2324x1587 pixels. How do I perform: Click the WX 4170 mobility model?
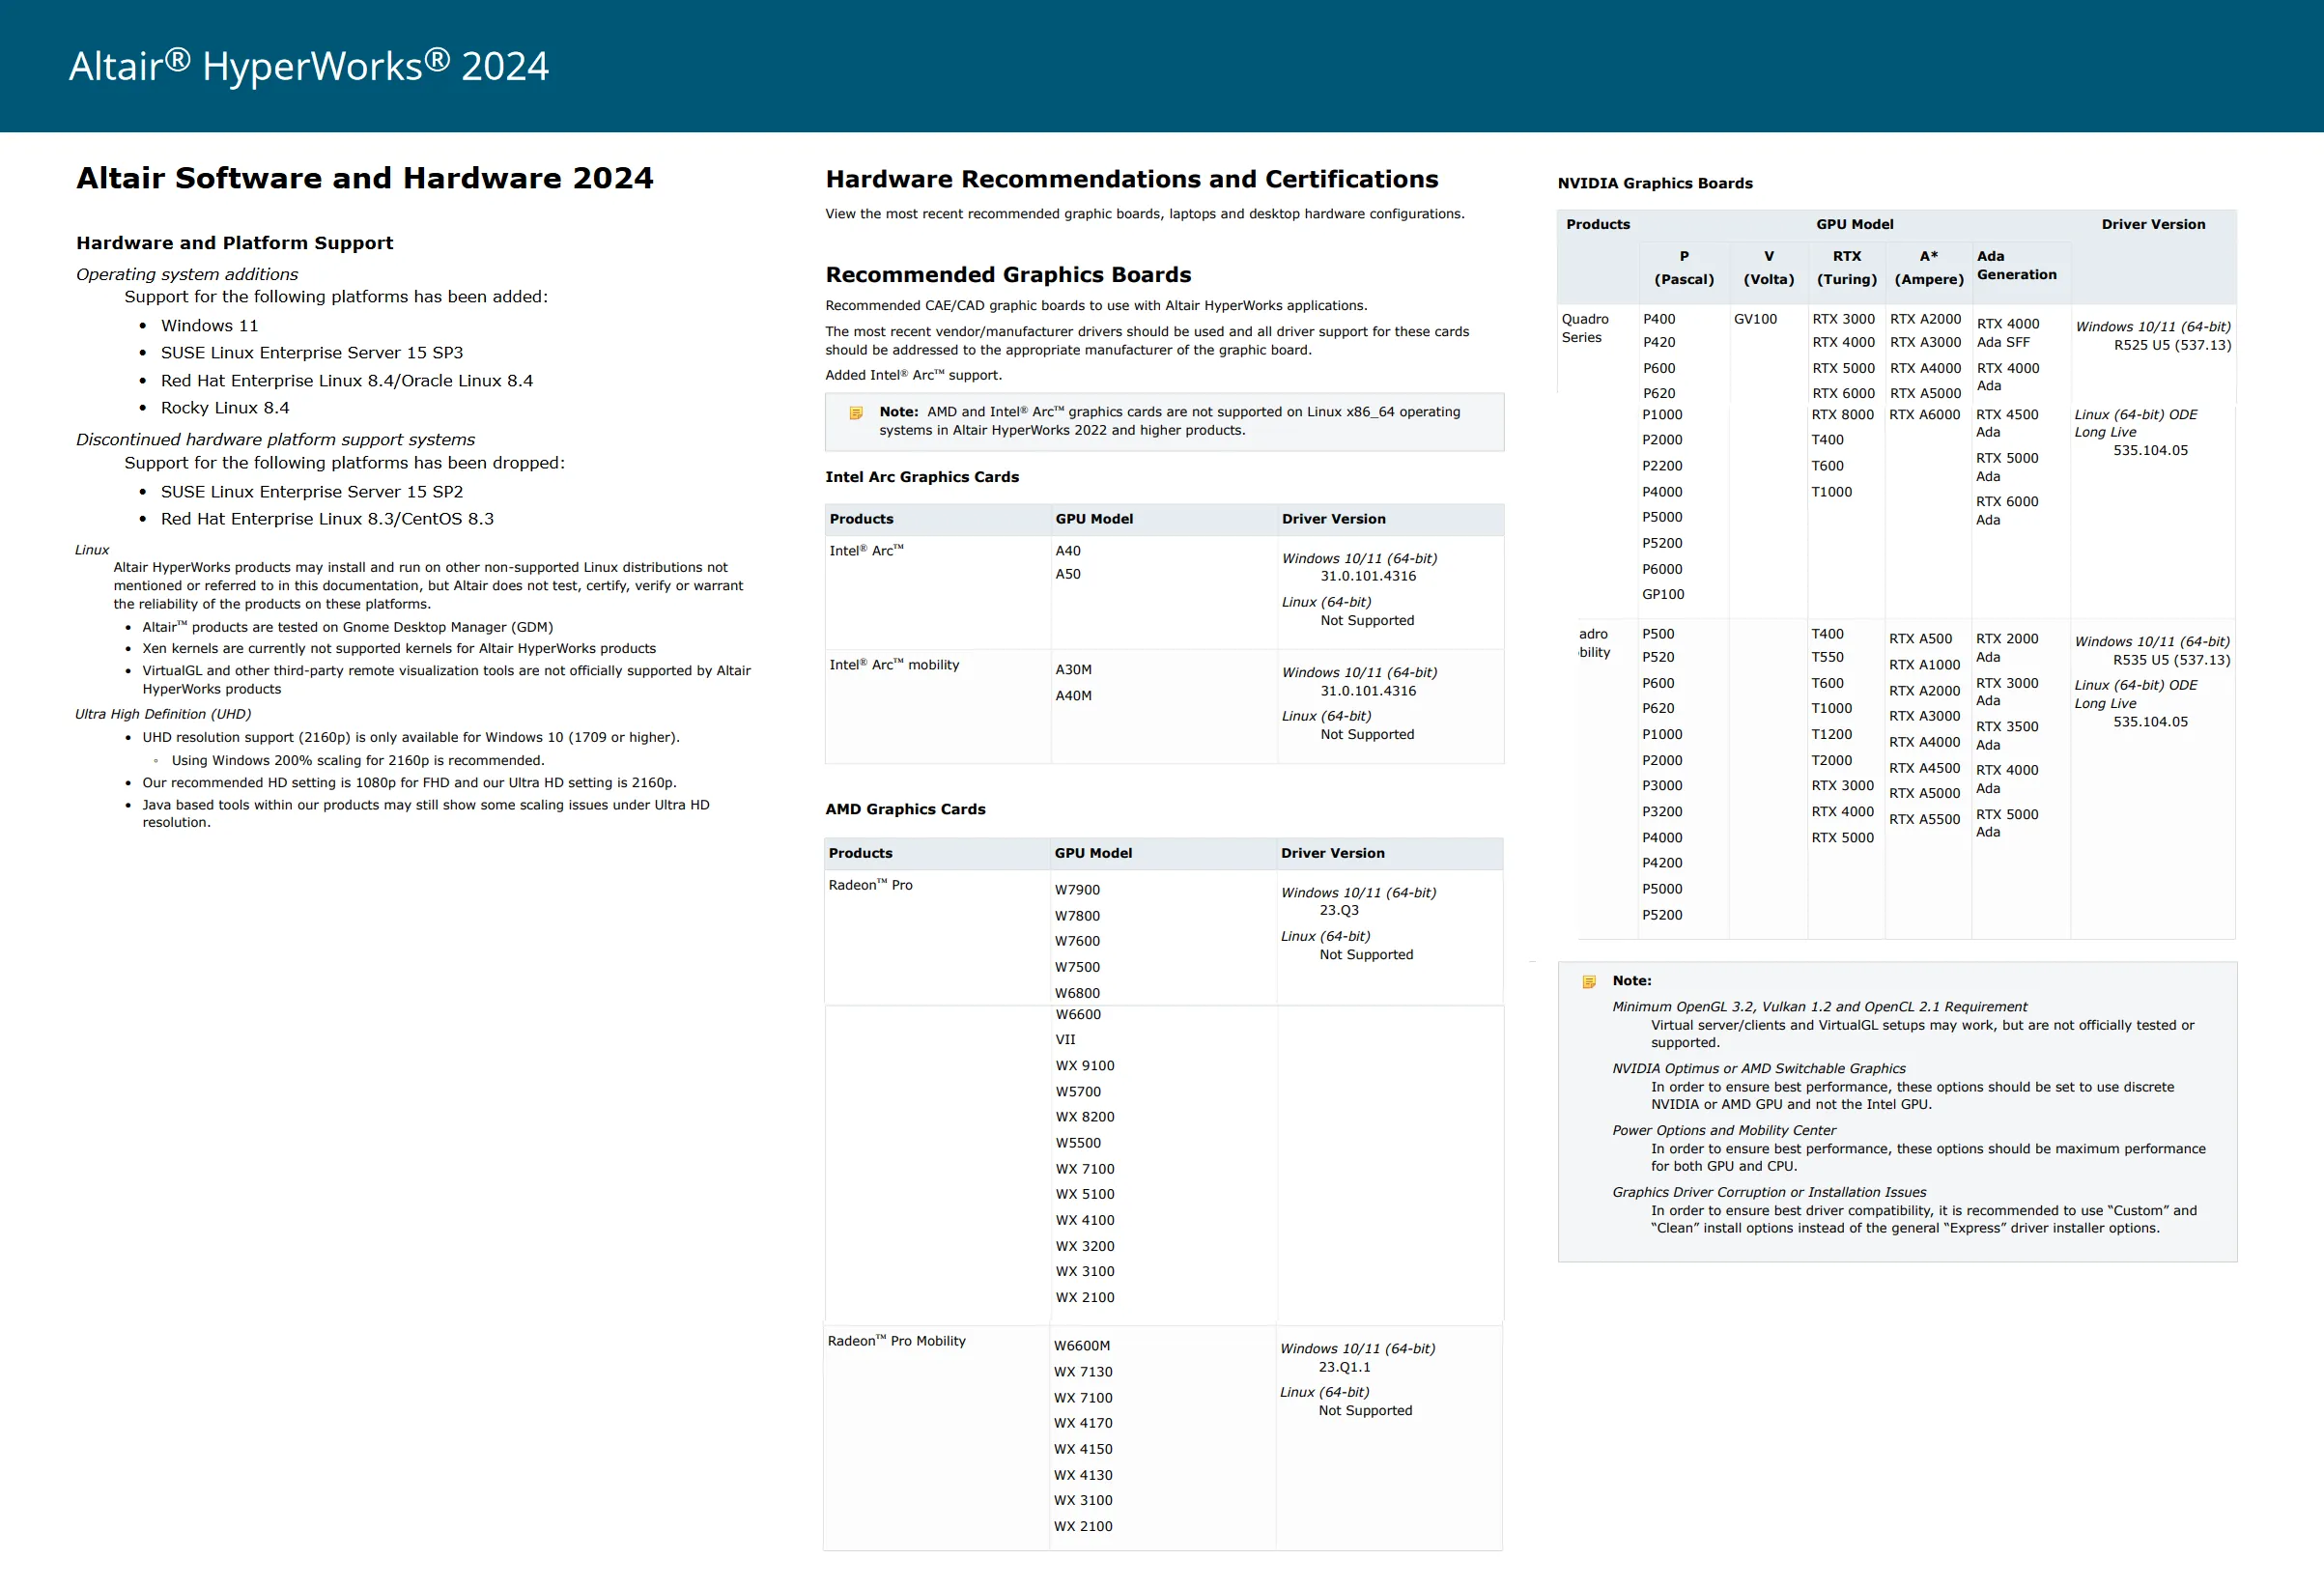pyautogui.click(x=1083, y=1423)
